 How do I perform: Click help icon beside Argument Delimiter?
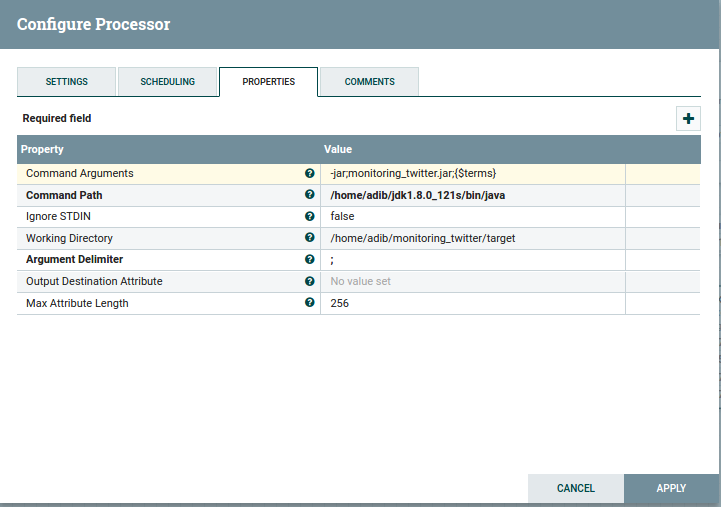[310, 260]
